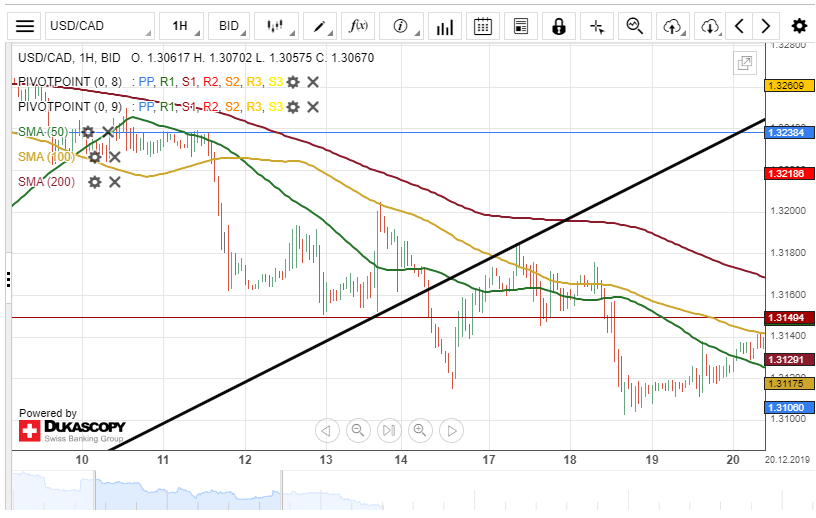This screenshot has height=518, width=816.
Task: Click the cloud download icon
Action: click(x=710, y=26)
